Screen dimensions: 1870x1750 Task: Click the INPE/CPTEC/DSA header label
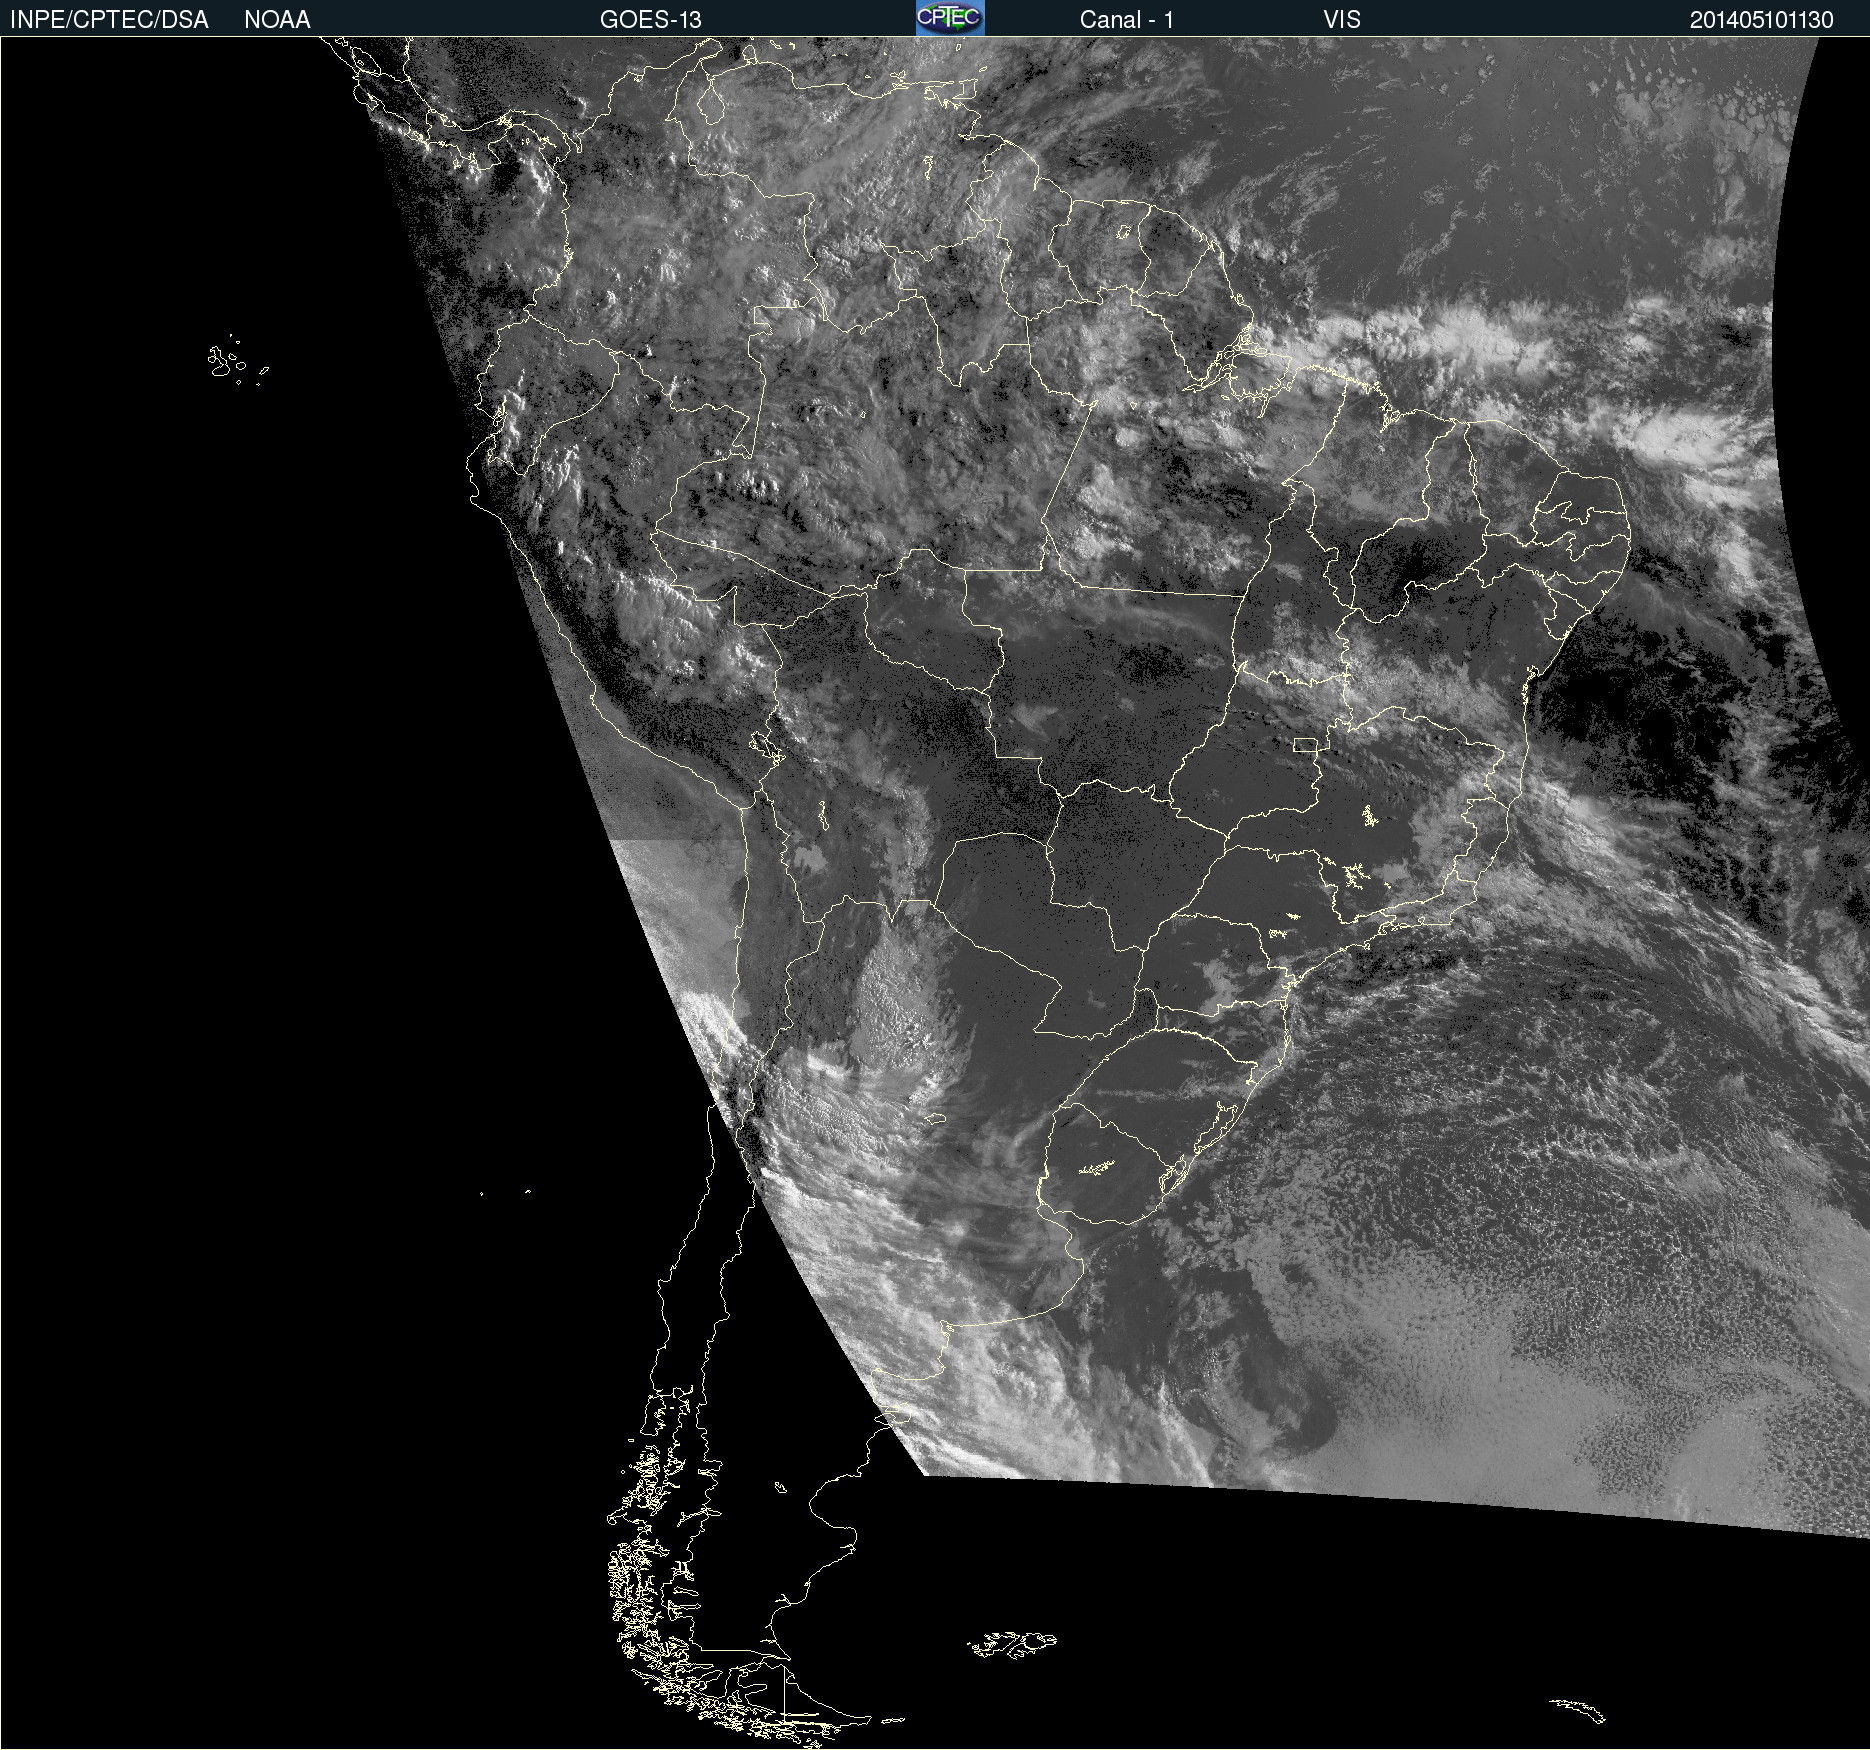tap(109, 20)
